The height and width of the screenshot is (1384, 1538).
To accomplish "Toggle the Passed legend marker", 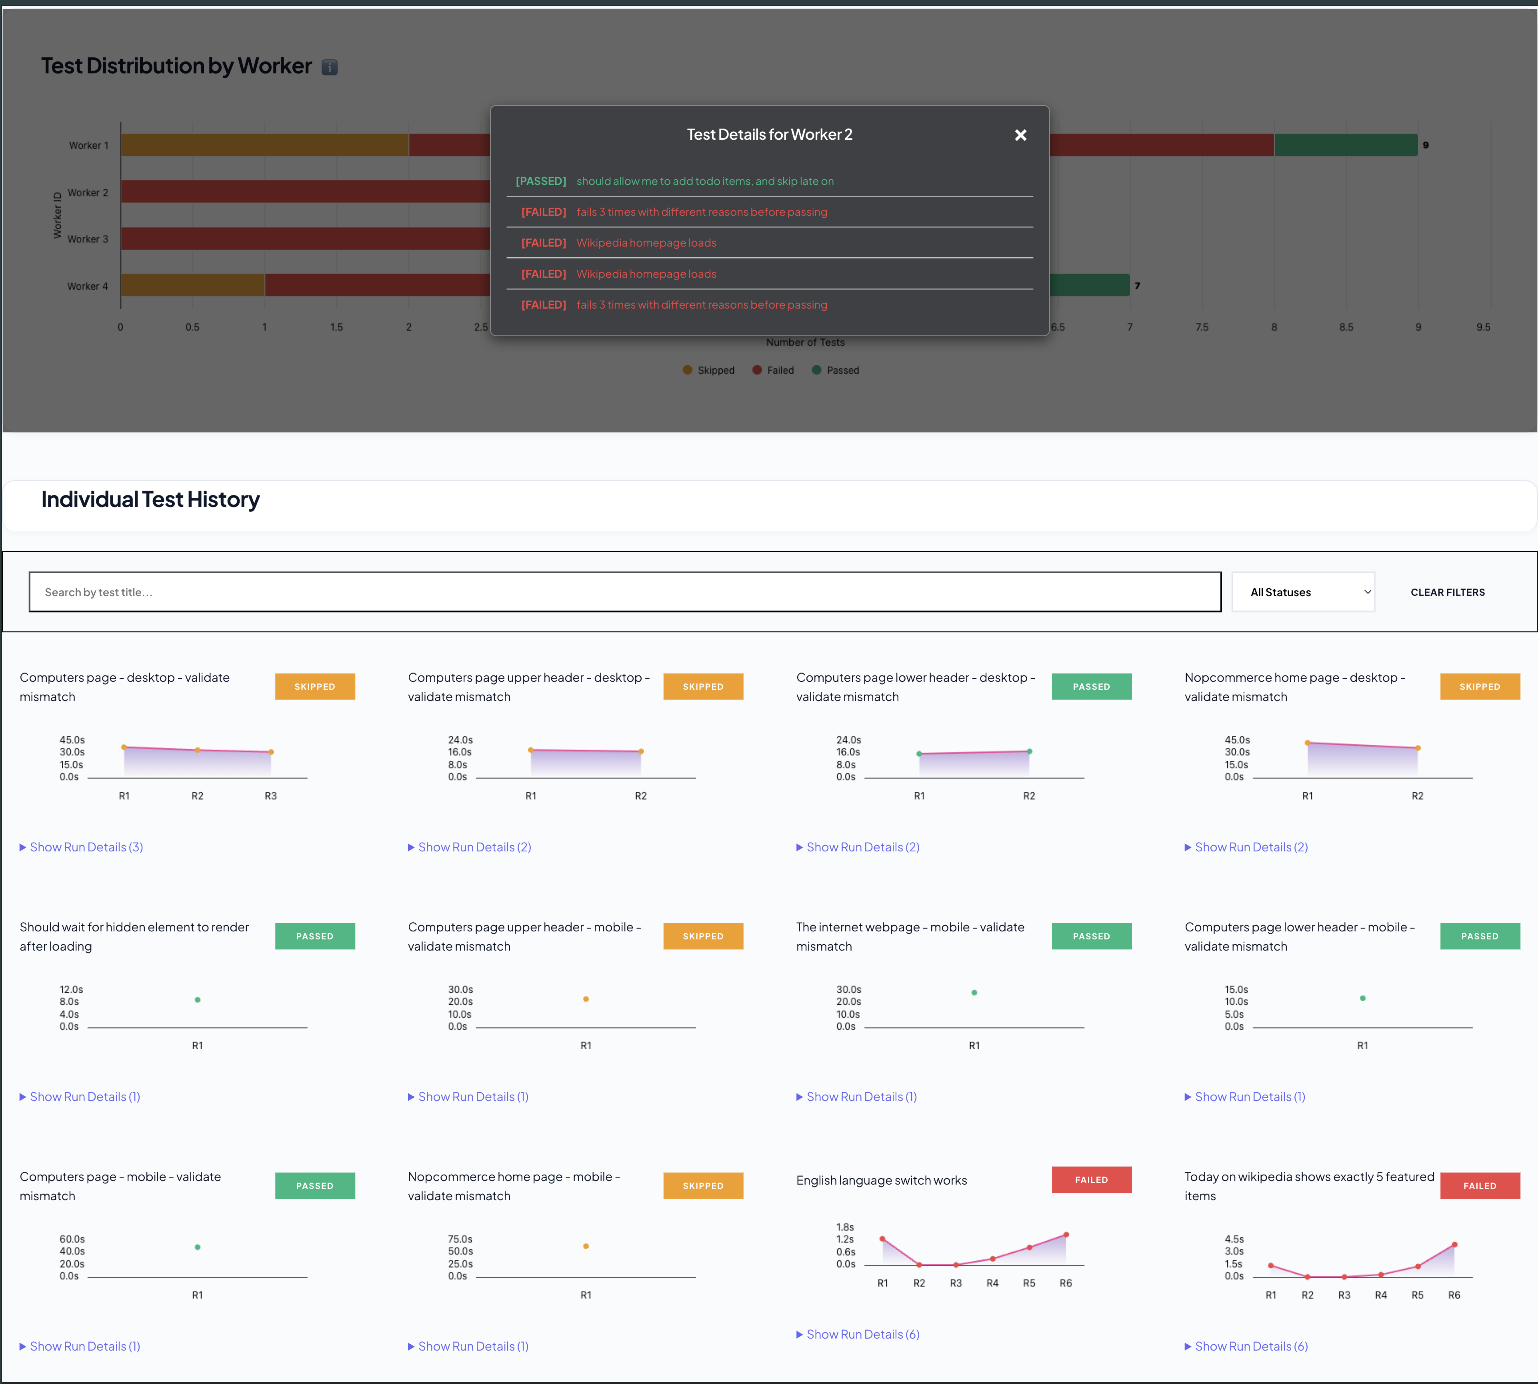I will (x=817, y=370).
